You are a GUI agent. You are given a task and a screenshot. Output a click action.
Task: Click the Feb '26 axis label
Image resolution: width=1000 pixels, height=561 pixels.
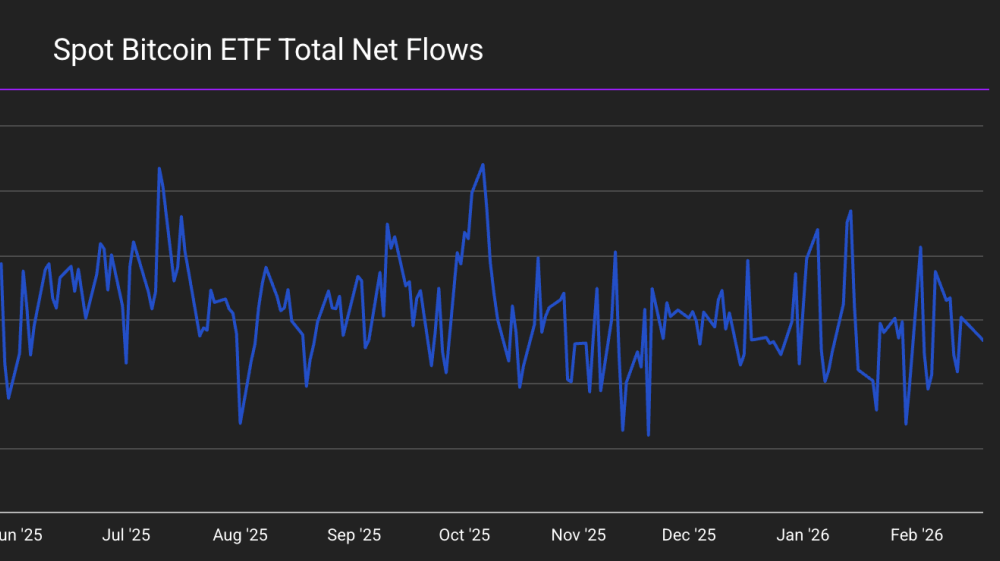click(x=916, y=536)
